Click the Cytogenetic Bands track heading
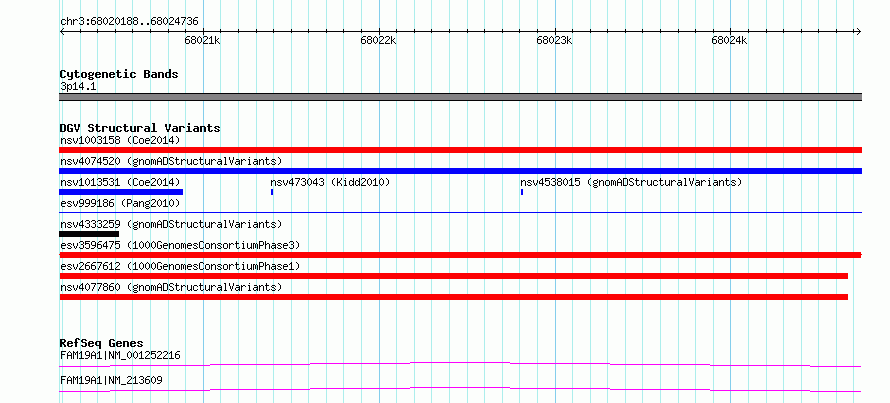This screenshot has width=890, height=403. click(x=119, y=74)
